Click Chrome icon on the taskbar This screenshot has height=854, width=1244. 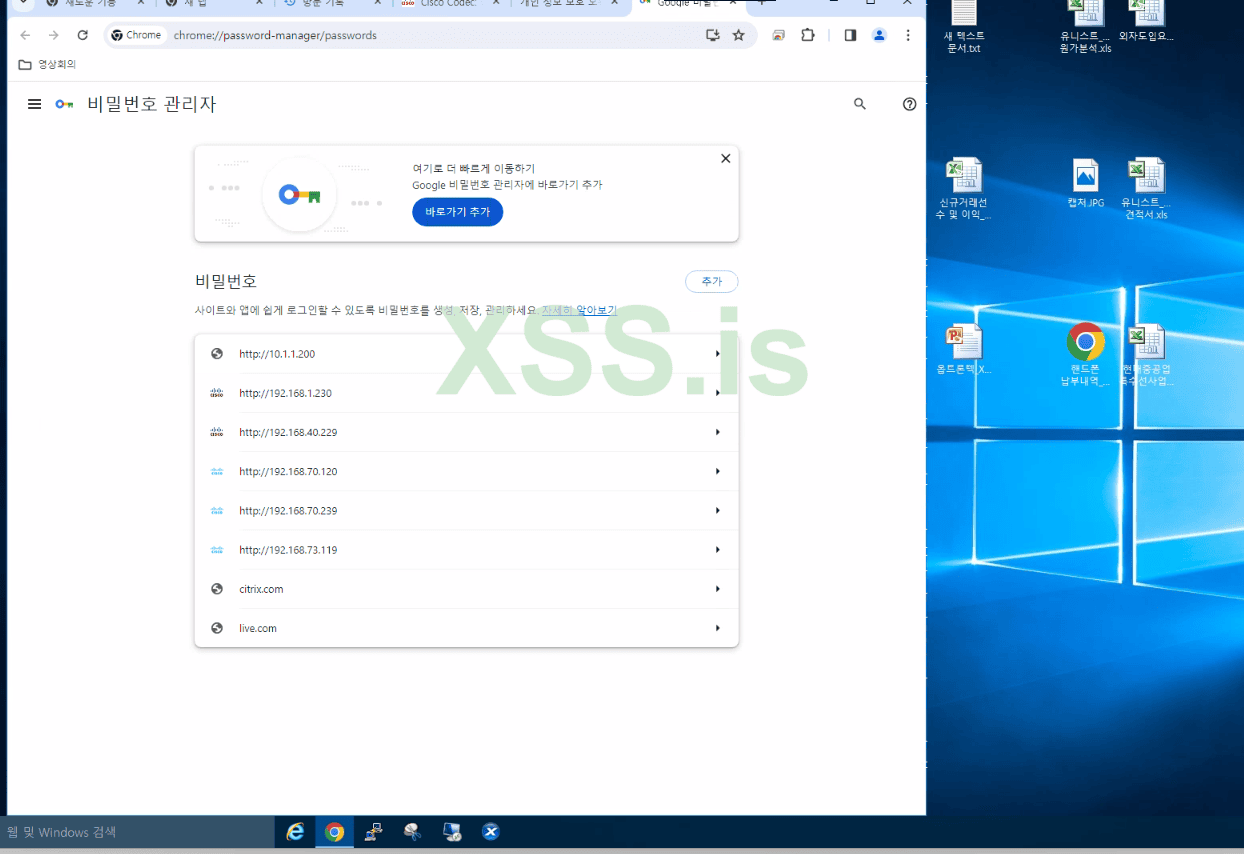click(335, 832)
